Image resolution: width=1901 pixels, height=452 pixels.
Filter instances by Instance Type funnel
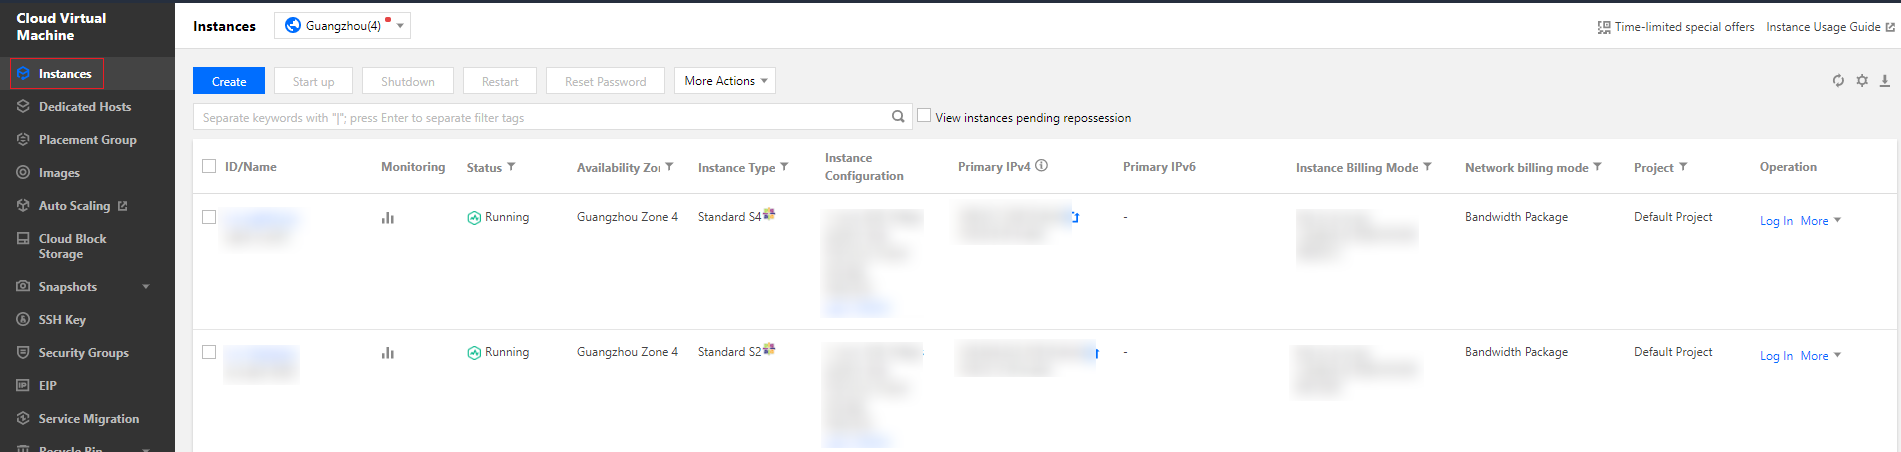(784, 167)
